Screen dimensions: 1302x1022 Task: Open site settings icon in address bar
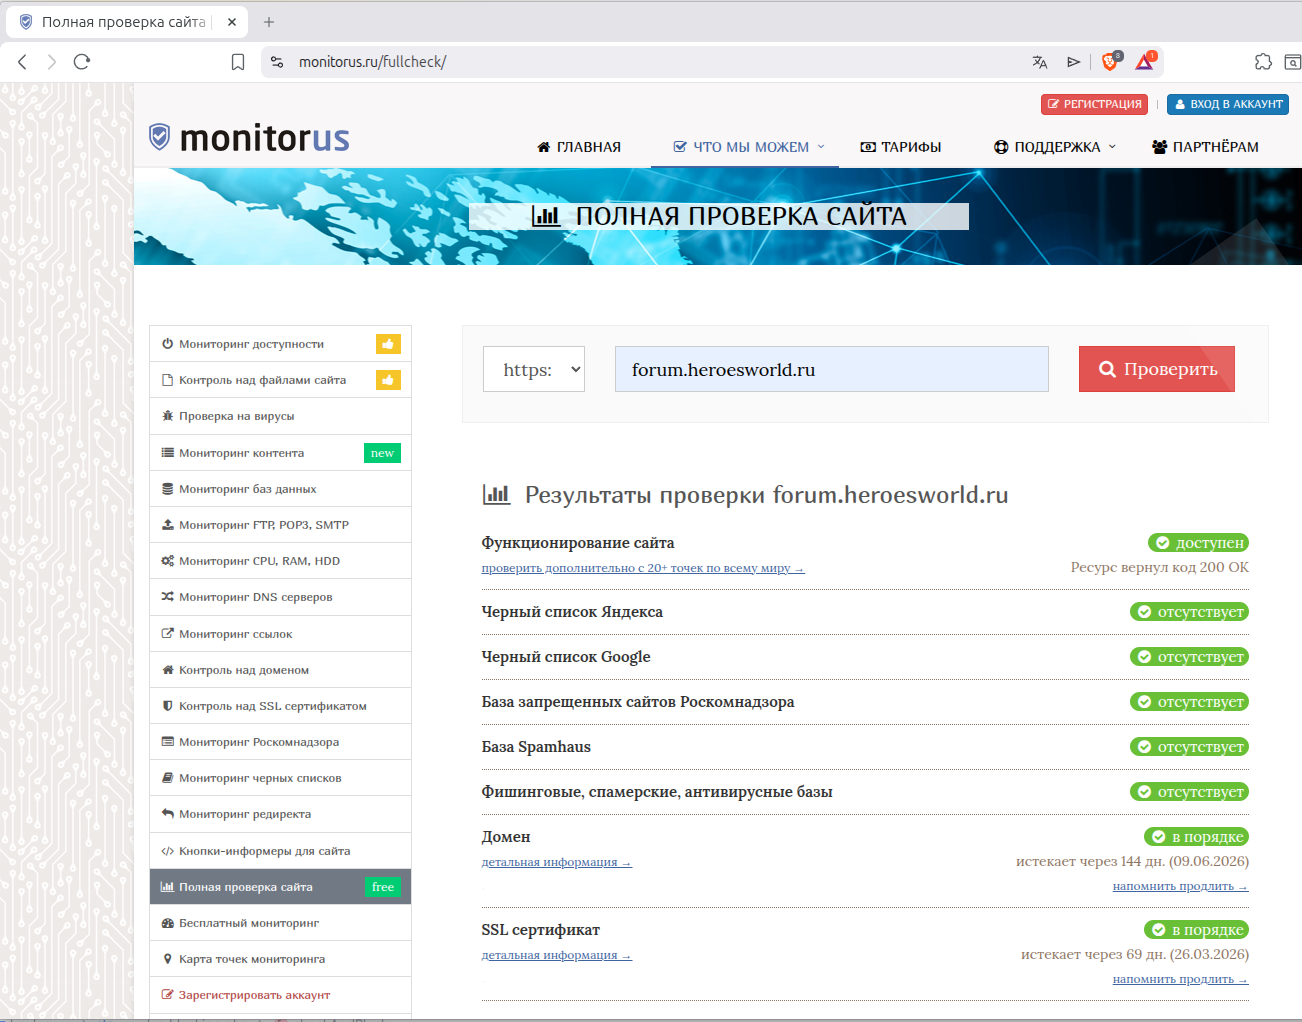pyautogui.click(x=277, y=62)
